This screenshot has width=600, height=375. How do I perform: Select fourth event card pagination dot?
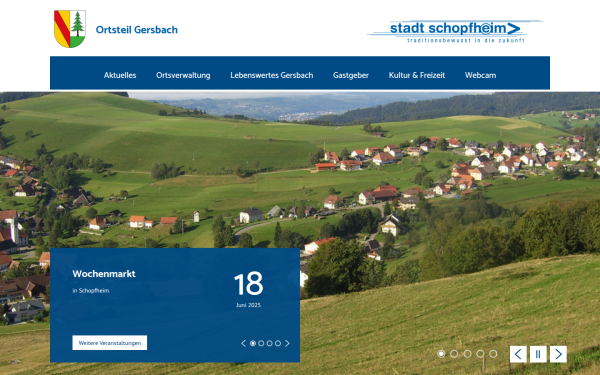click(278, 343)
